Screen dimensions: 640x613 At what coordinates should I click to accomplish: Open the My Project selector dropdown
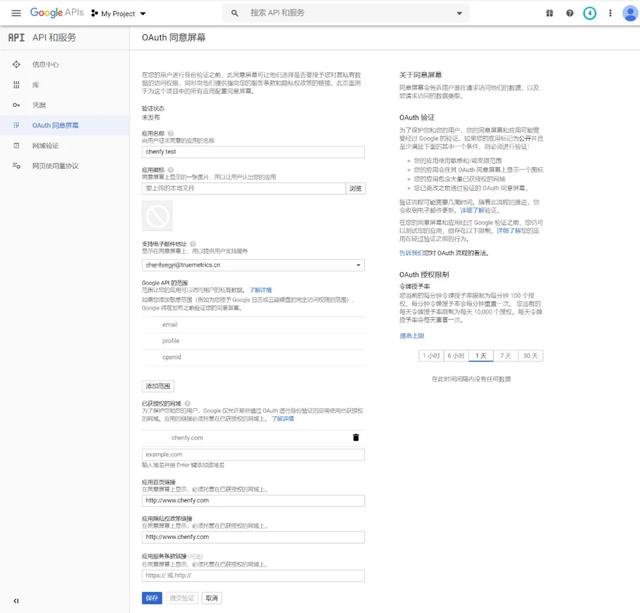(118, 13)
